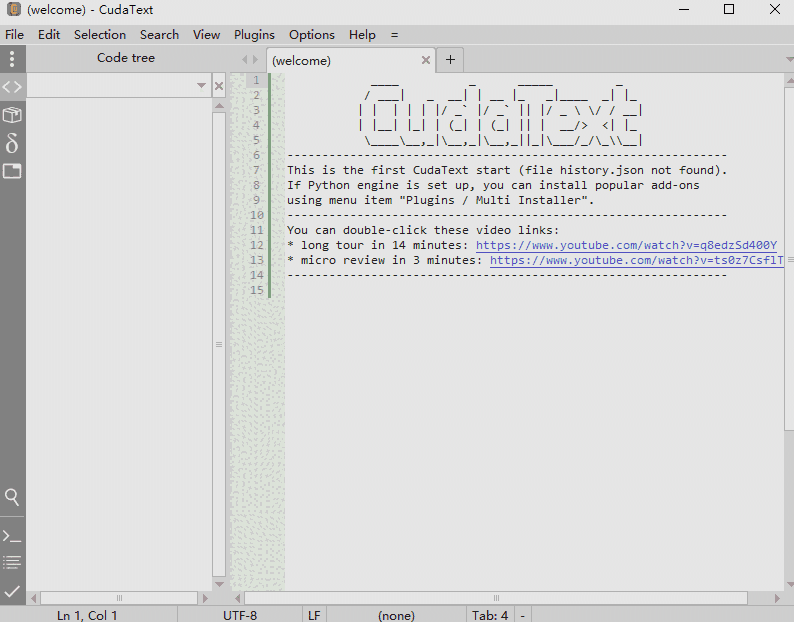Clear the code tree filter field
Screen dimensions: 794x622
point(219,87)
